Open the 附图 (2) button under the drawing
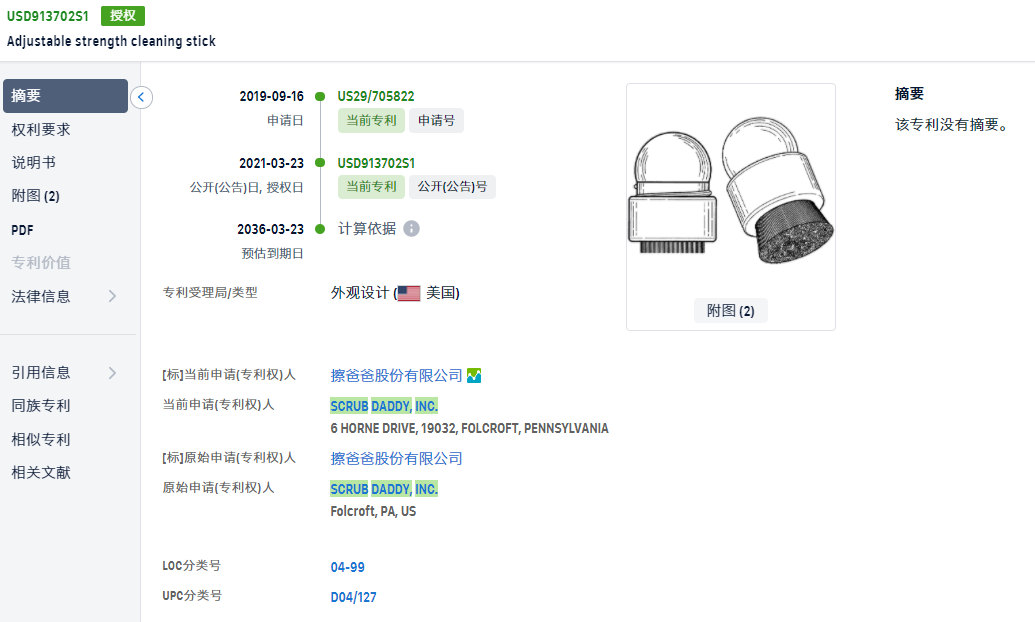Screen dimensions: 1035x622 731,310
